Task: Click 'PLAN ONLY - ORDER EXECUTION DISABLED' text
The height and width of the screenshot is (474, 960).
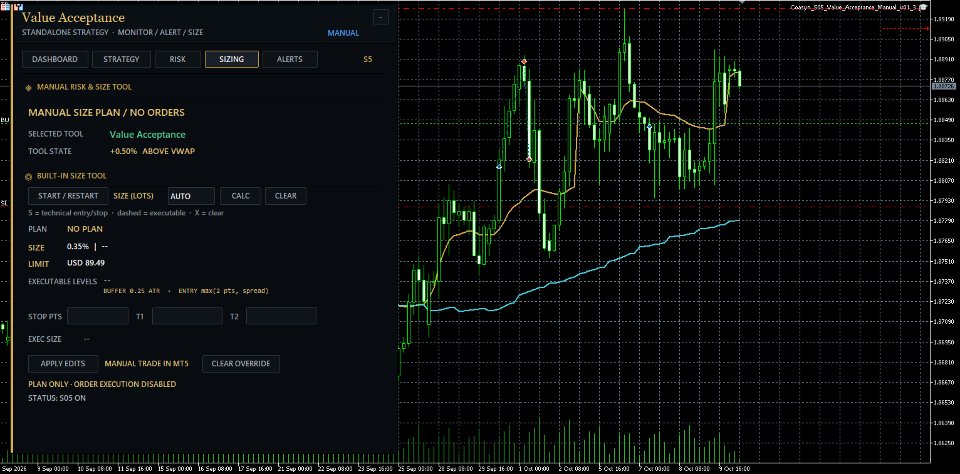Action: click(102, 384)
